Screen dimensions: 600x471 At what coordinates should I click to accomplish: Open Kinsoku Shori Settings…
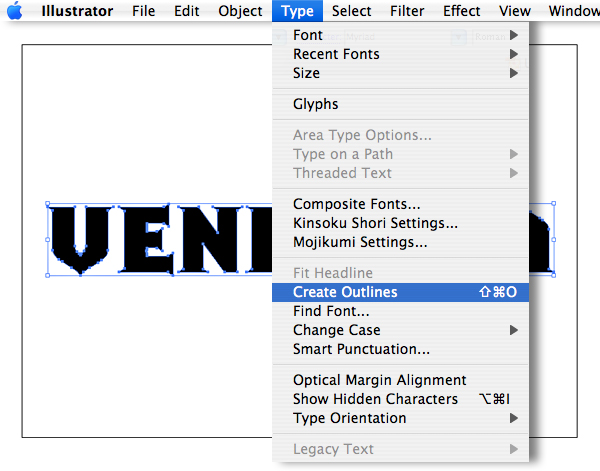pos(400,223)
